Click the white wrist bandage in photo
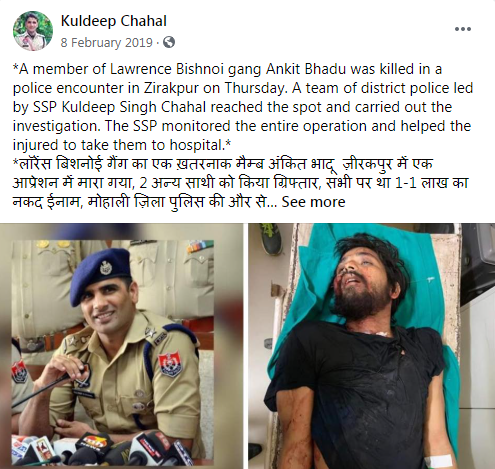This screenshot has height=469, width=495. pos(438,461)
